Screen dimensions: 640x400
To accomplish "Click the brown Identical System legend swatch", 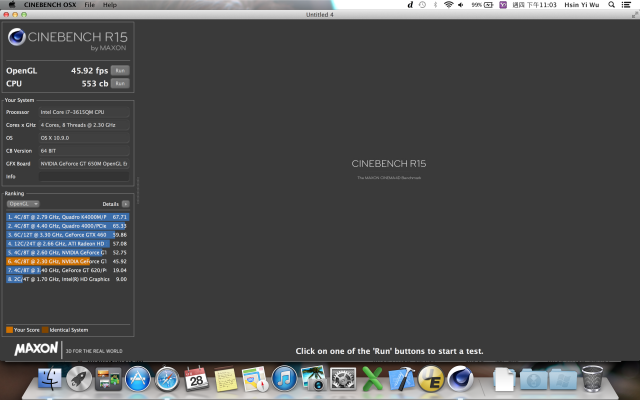I will click(45, 330).
